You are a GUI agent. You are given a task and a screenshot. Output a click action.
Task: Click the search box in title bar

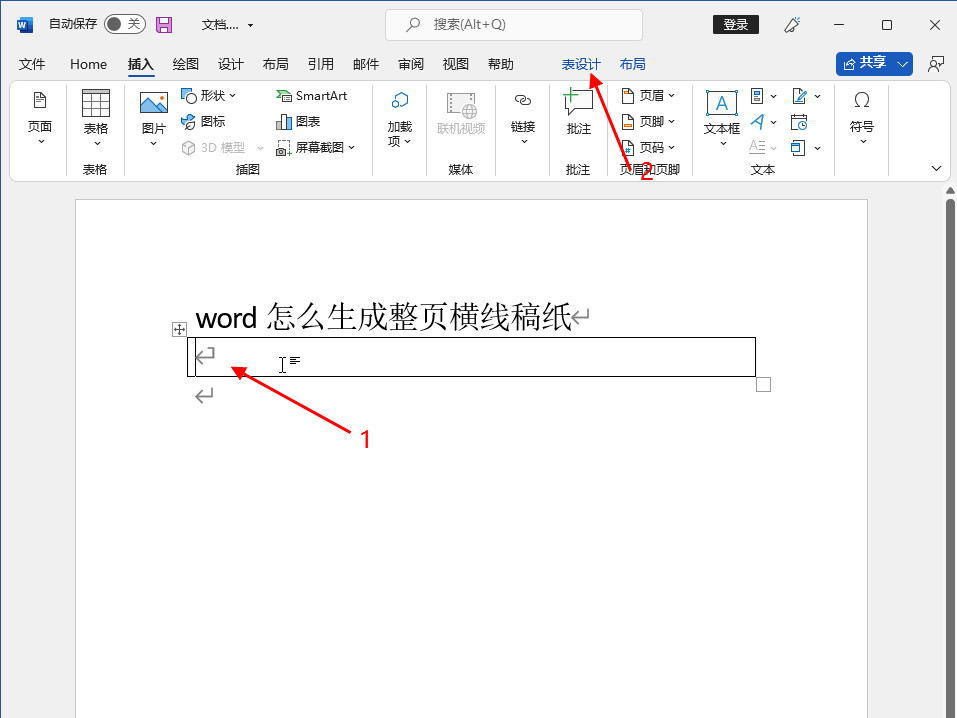pos(514,24)
